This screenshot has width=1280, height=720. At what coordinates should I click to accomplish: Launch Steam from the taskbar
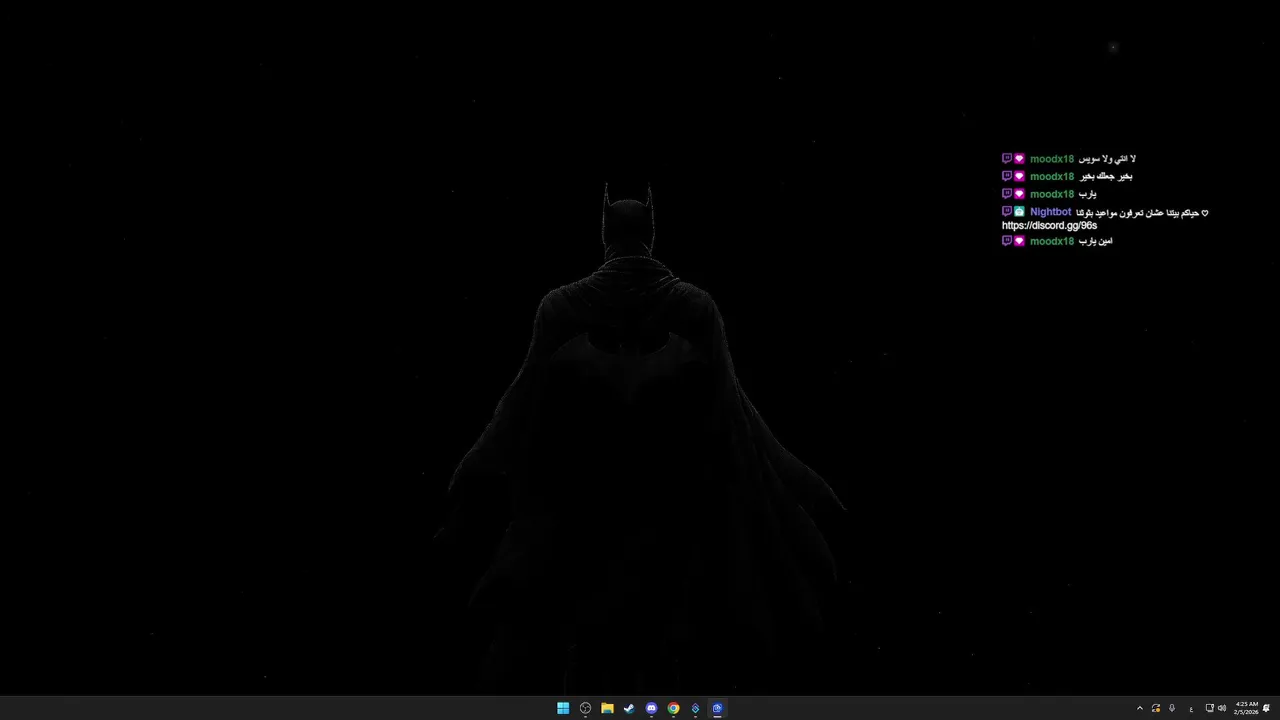(629, 708)
